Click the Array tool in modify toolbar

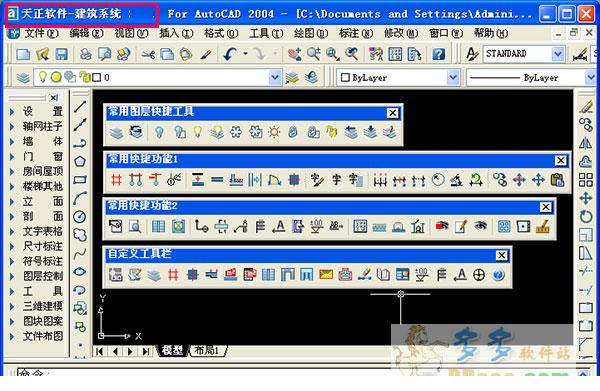click(x=585, y=180)
